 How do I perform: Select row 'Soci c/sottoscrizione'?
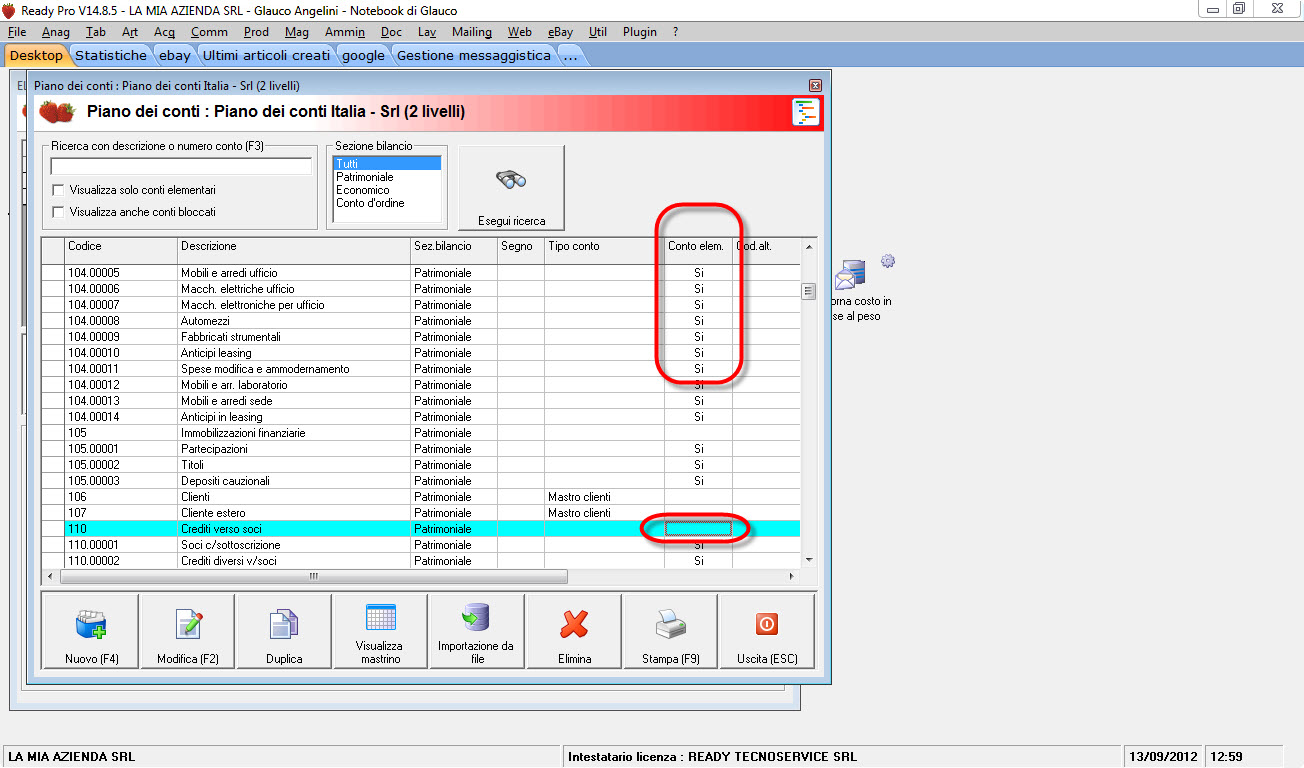coord(420,545)
